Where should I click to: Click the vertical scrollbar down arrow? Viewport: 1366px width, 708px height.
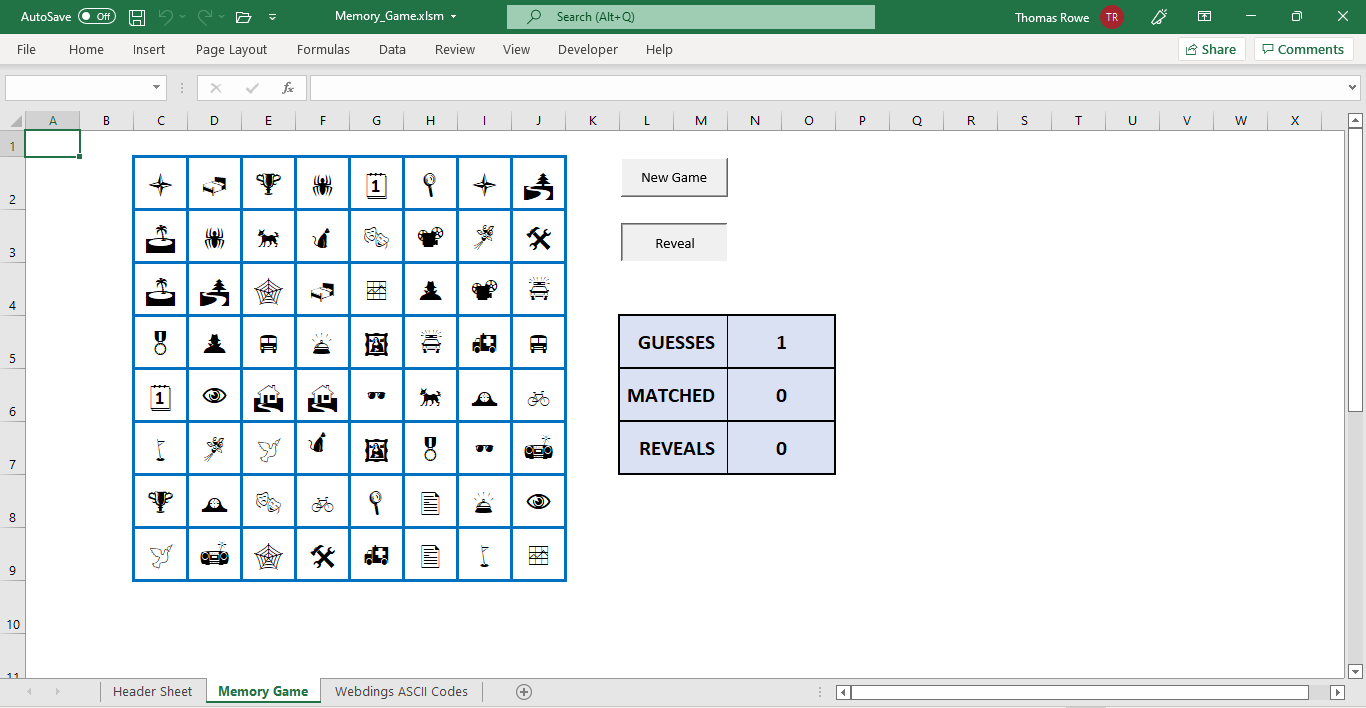(x=1356, y=671)
